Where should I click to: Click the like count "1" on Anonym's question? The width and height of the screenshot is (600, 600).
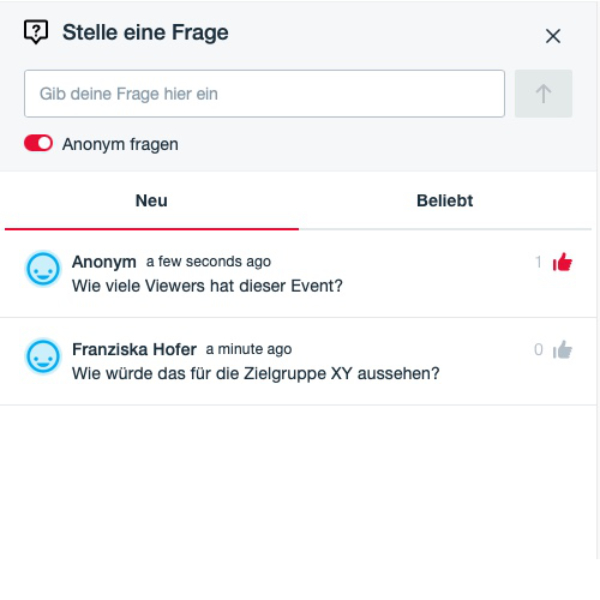[x=538, y=263]
